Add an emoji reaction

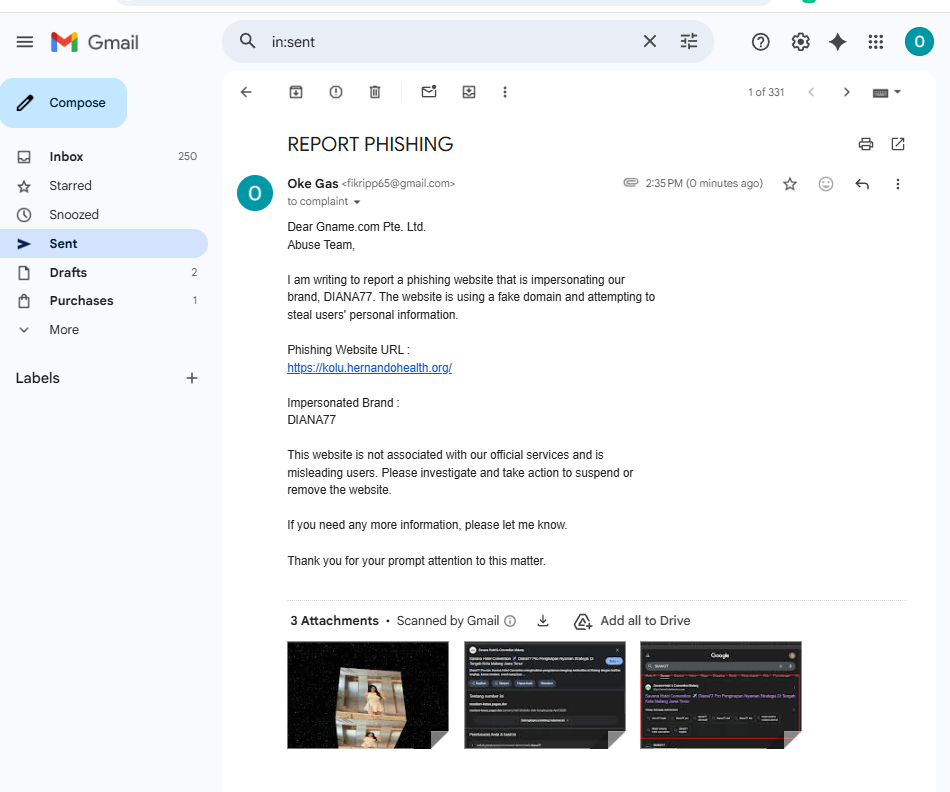[x=826, y=184]
